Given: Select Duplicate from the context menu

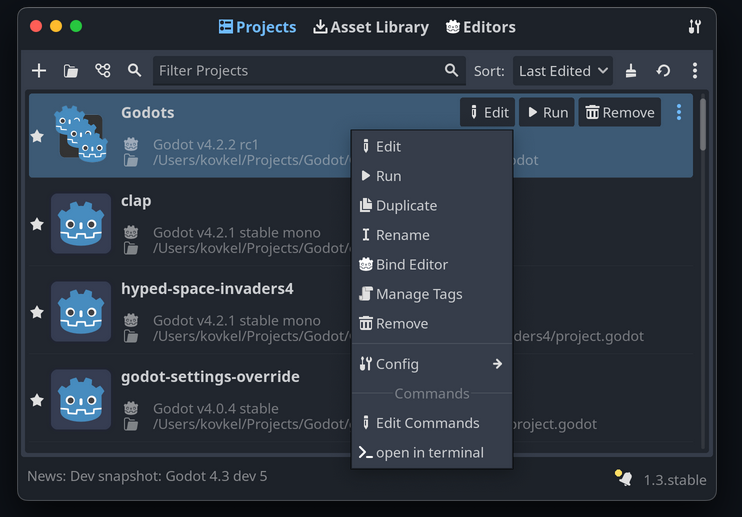Looking at the screenshot, I should [406, 205].
